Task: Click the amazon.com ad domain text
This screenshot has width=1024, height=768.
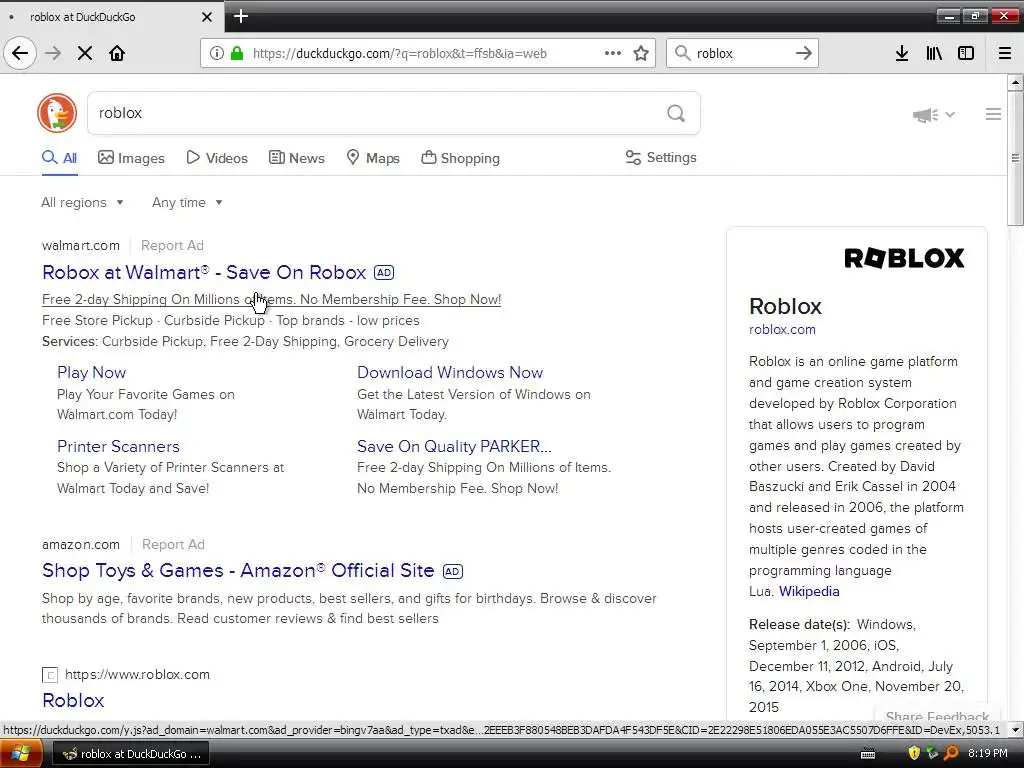Action: point(81,545)
